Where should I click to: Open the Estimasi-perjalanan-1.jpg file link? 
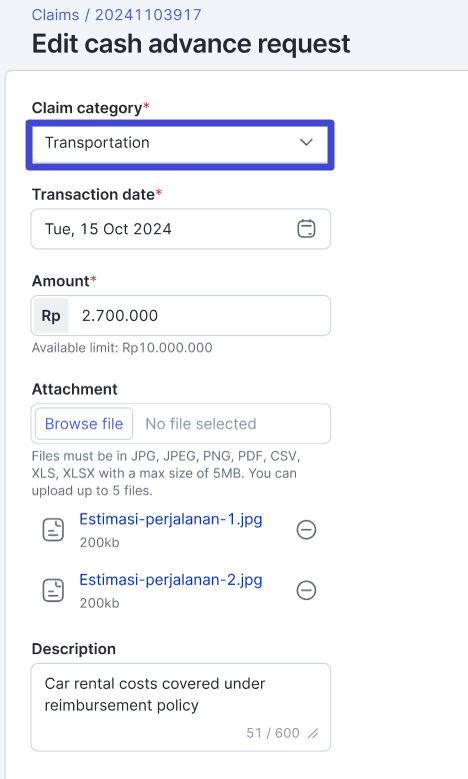point(171,519)
